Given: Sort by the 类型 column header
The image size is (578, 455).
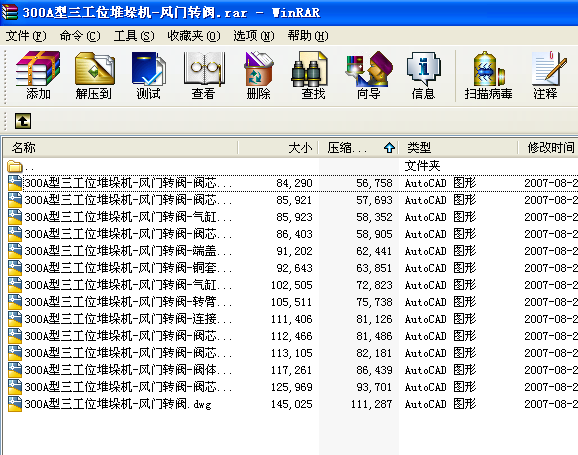Looking at the screenshot, I should coord(458,148).
